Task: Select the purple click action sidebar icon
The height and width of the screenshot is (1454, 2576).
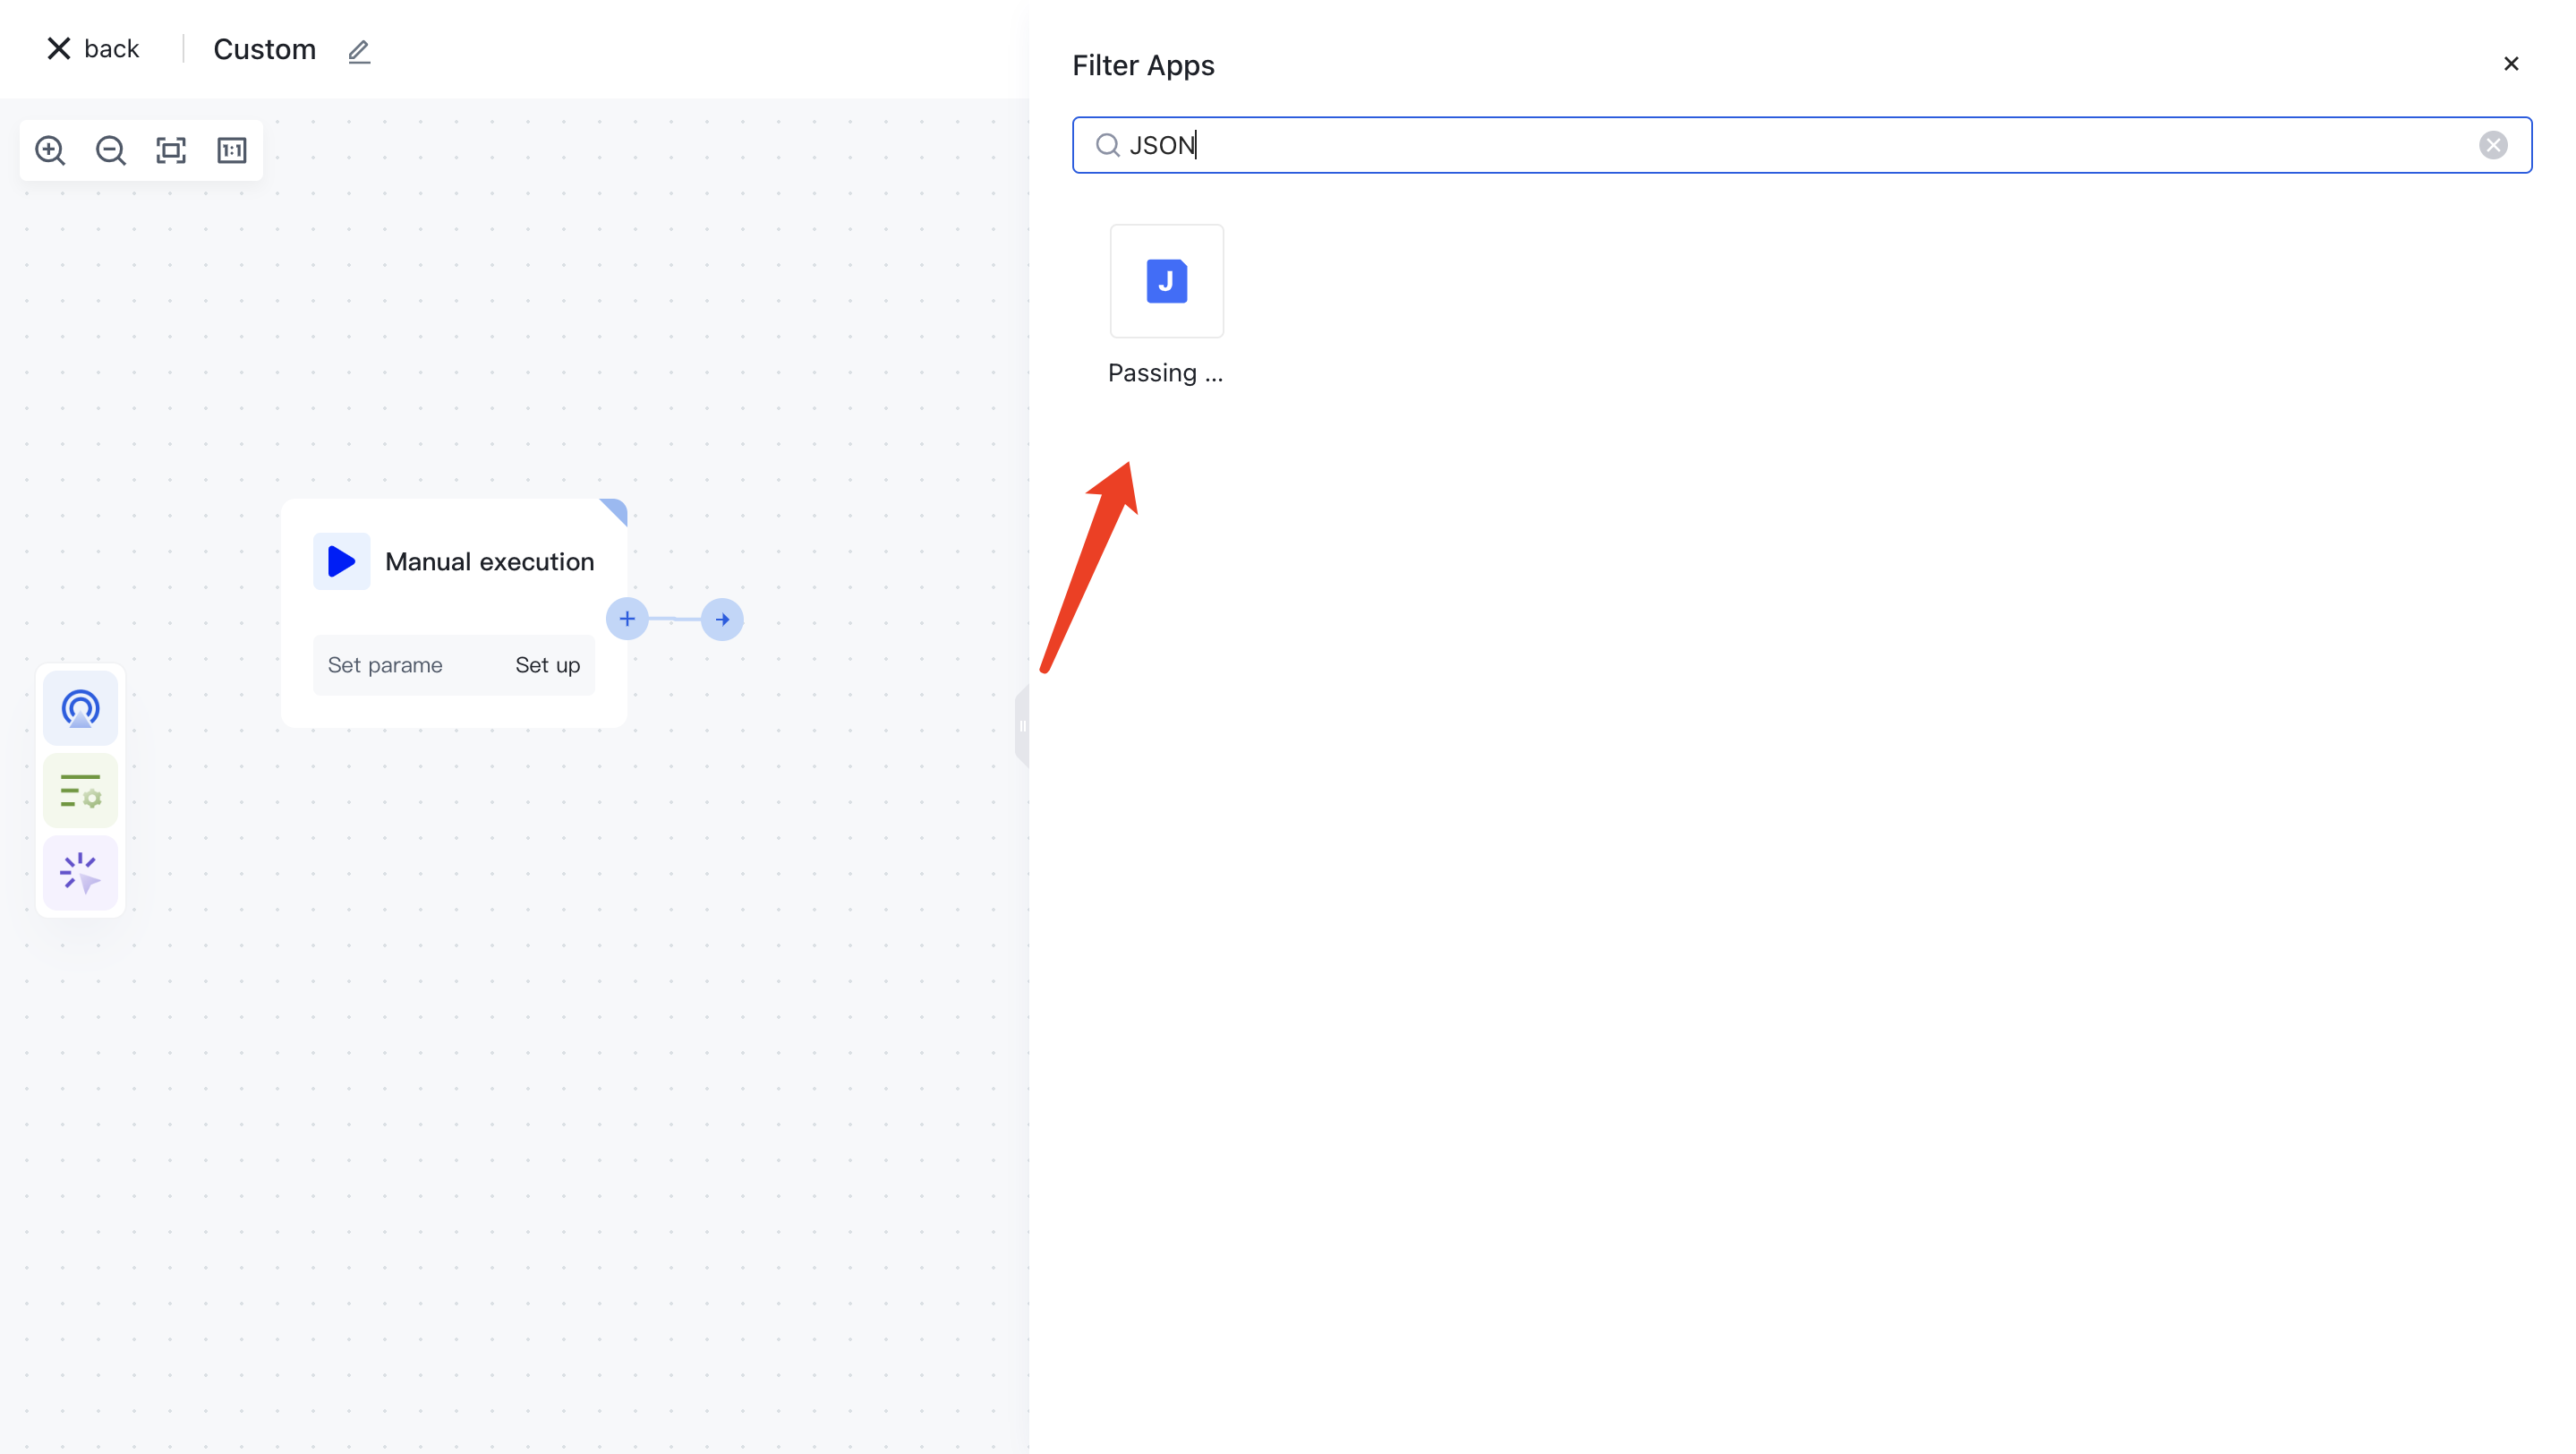Action: point(80,872)
